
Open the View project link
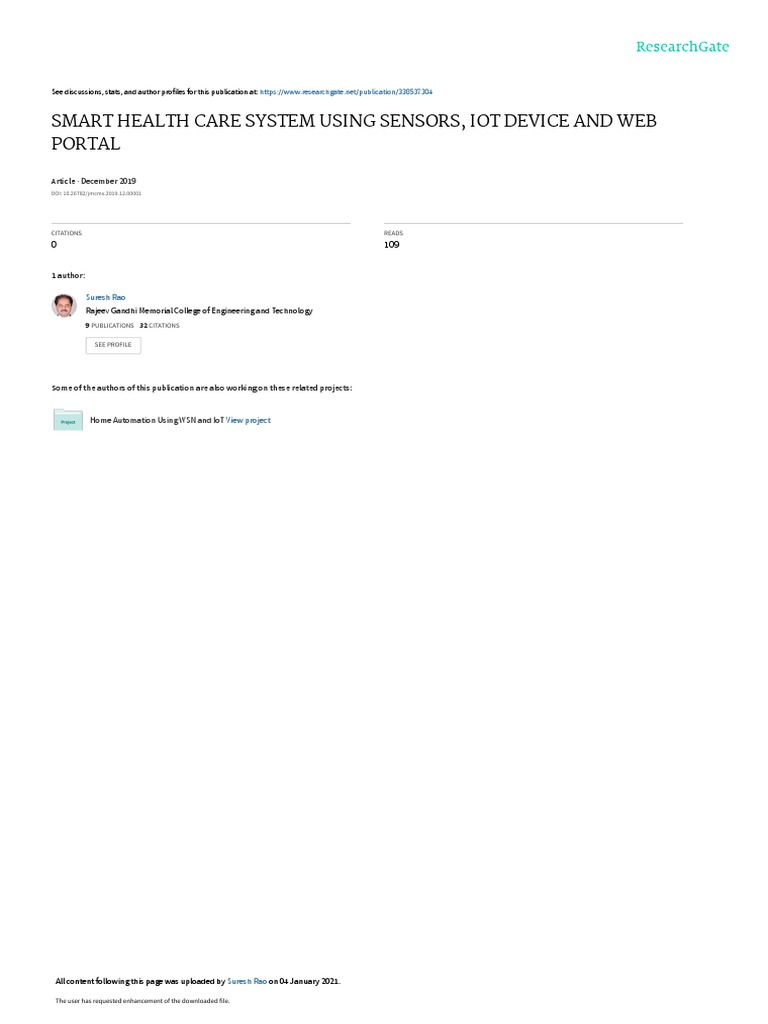pos(248,421)
